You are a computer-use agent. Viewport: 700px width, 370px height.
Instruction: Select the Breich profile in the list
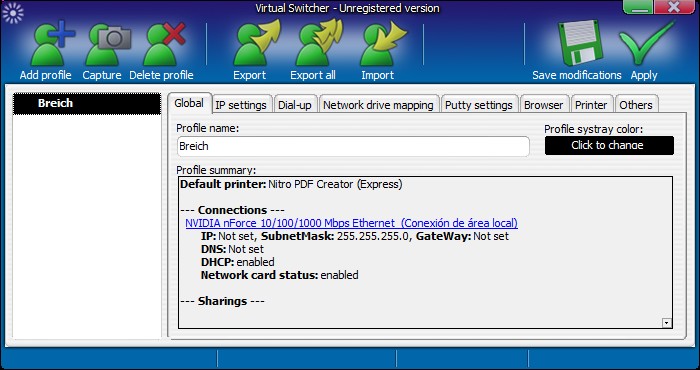(x=87, y=104)
